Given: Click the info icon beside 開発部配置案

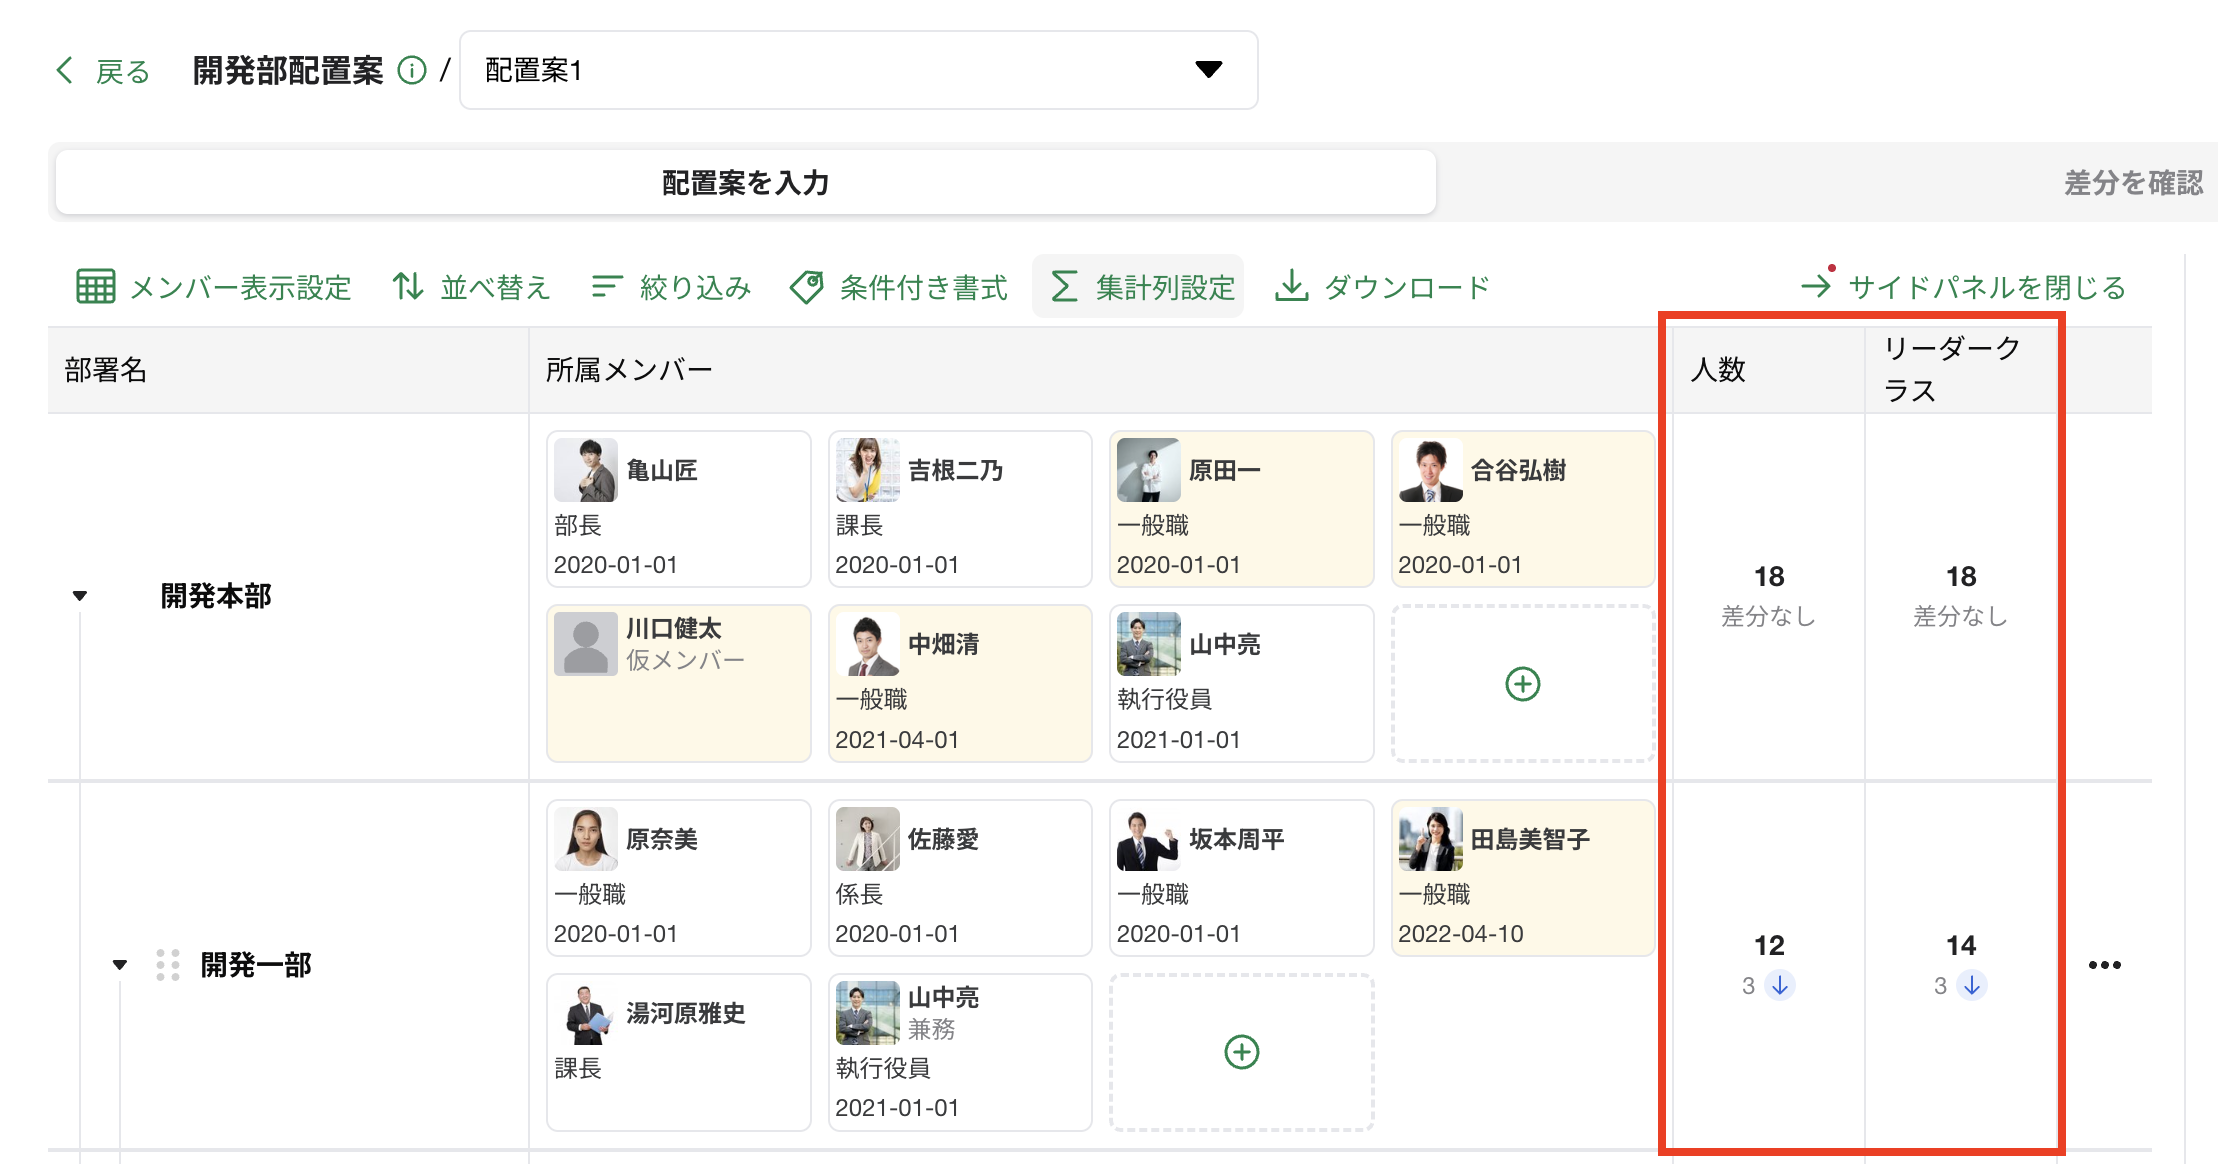Looking at the screenshot, I should (412, 70).
